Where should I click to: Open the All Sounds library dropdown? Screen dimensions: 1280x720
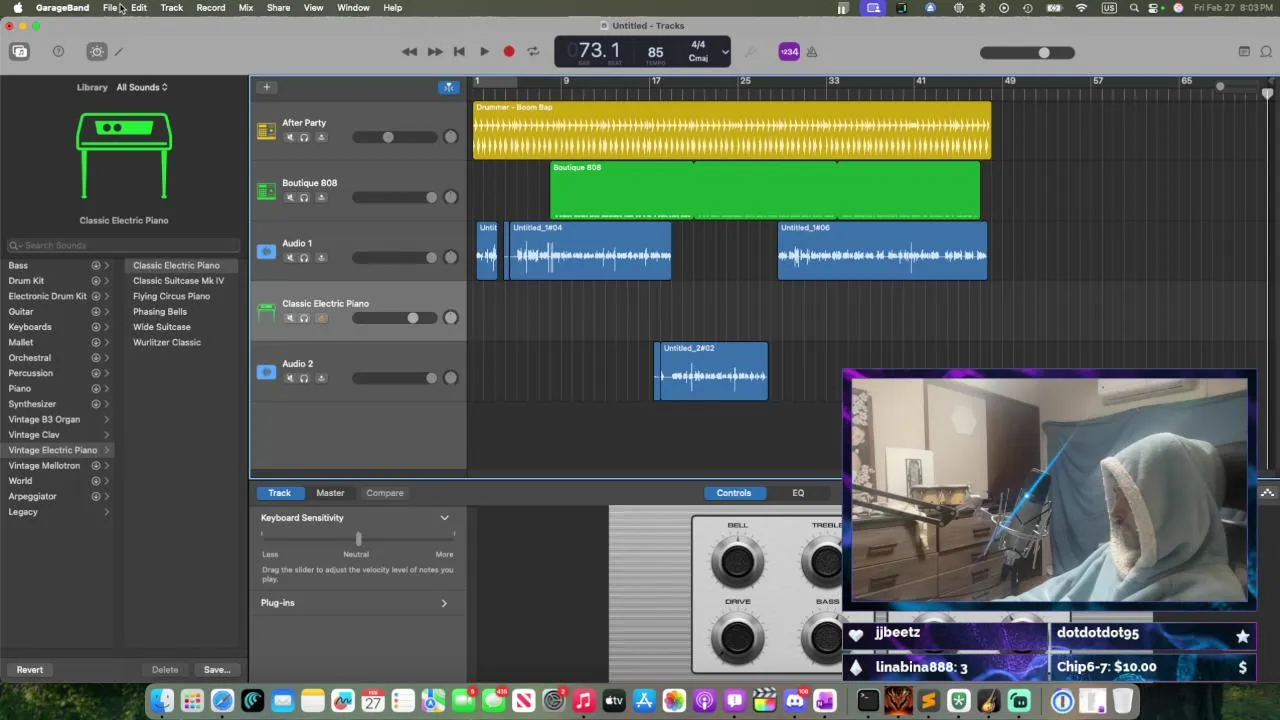click(x=142, y=87)
